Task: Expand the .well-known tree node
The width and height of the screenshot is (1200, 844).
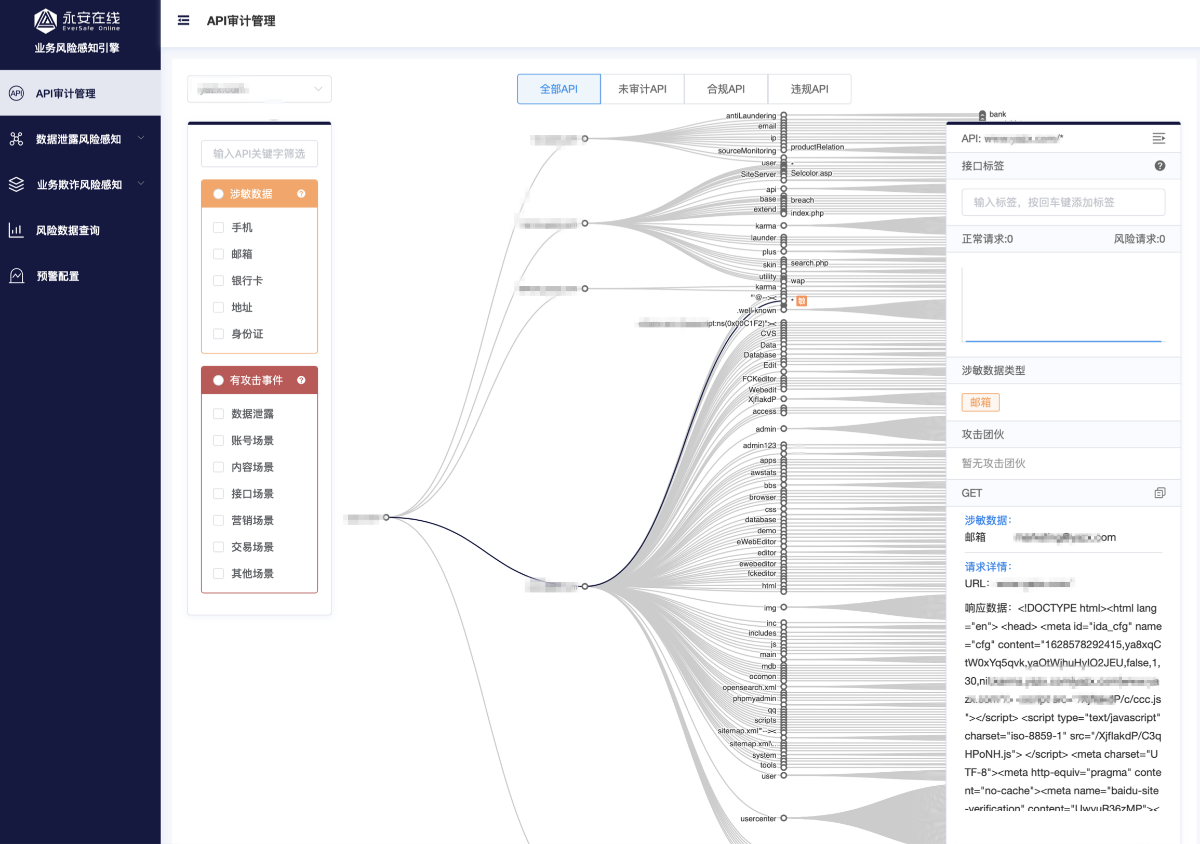Action: click(x=784, y=311)
